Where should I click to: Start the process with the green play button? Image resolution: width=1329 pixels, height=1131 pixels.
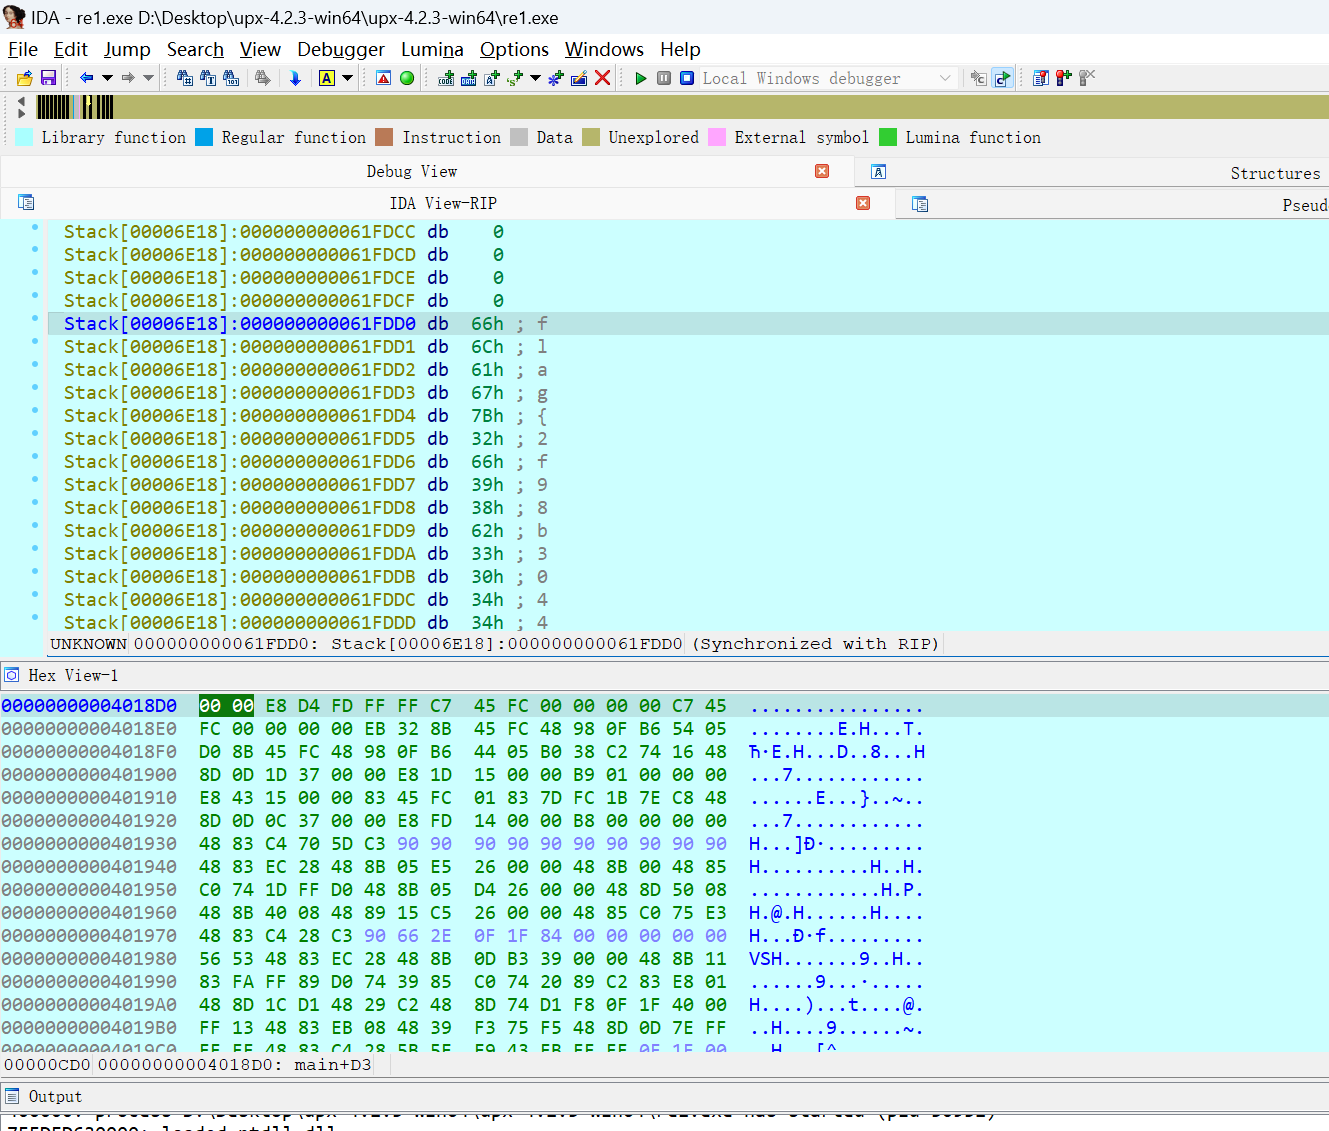[x=641, y=78]
